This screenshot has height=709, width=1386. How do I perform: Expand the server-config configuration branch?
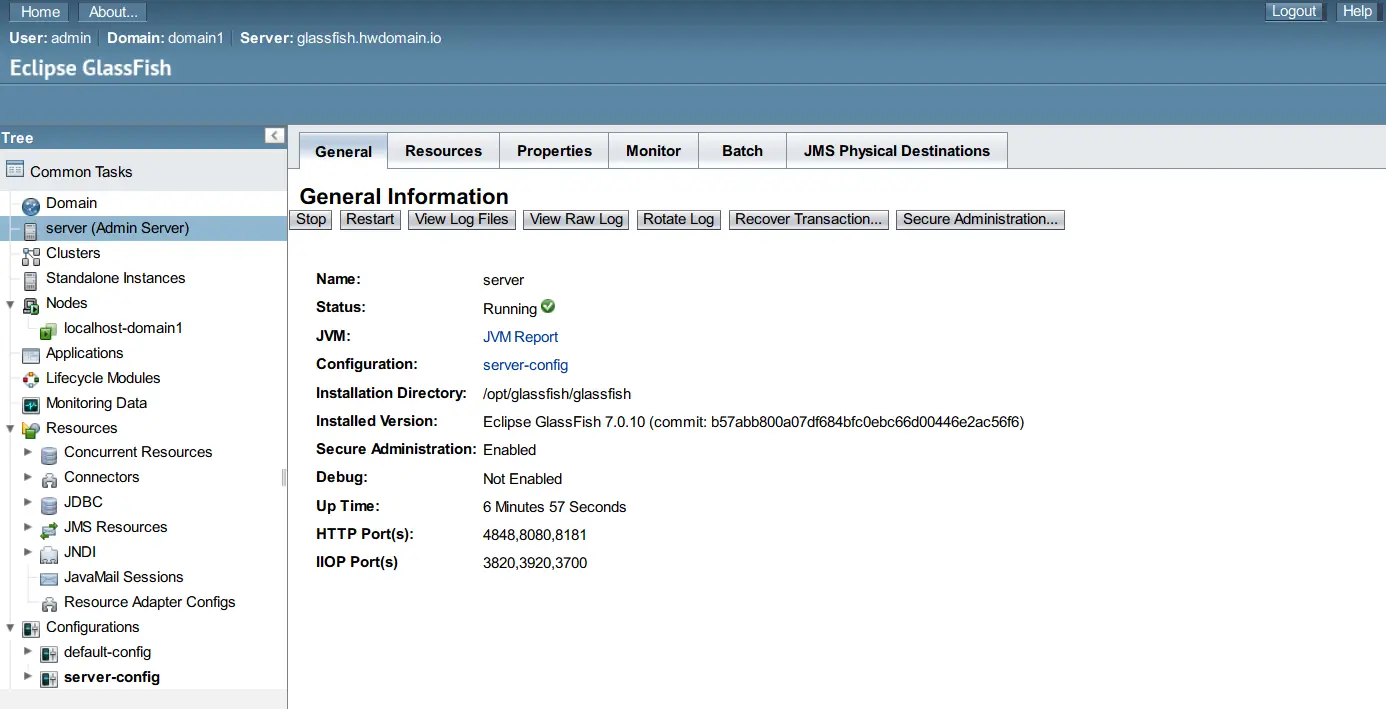pyautogui.click(x=29, y=677)
